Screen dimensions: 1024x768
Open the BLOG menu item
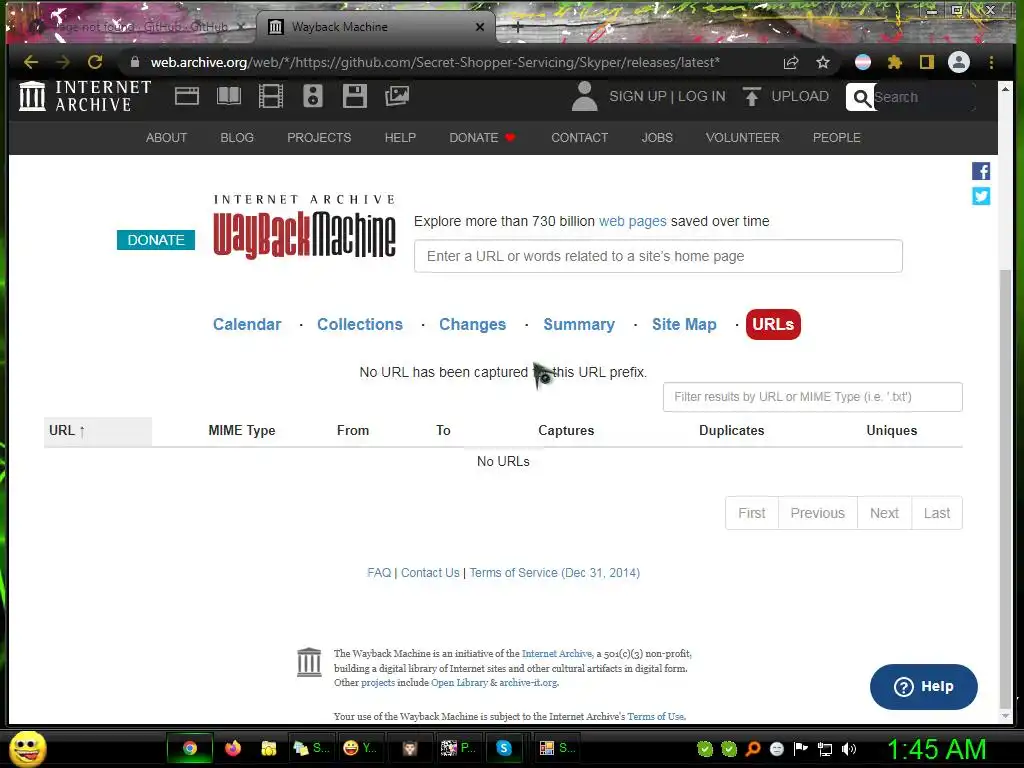tap(237, 138)
